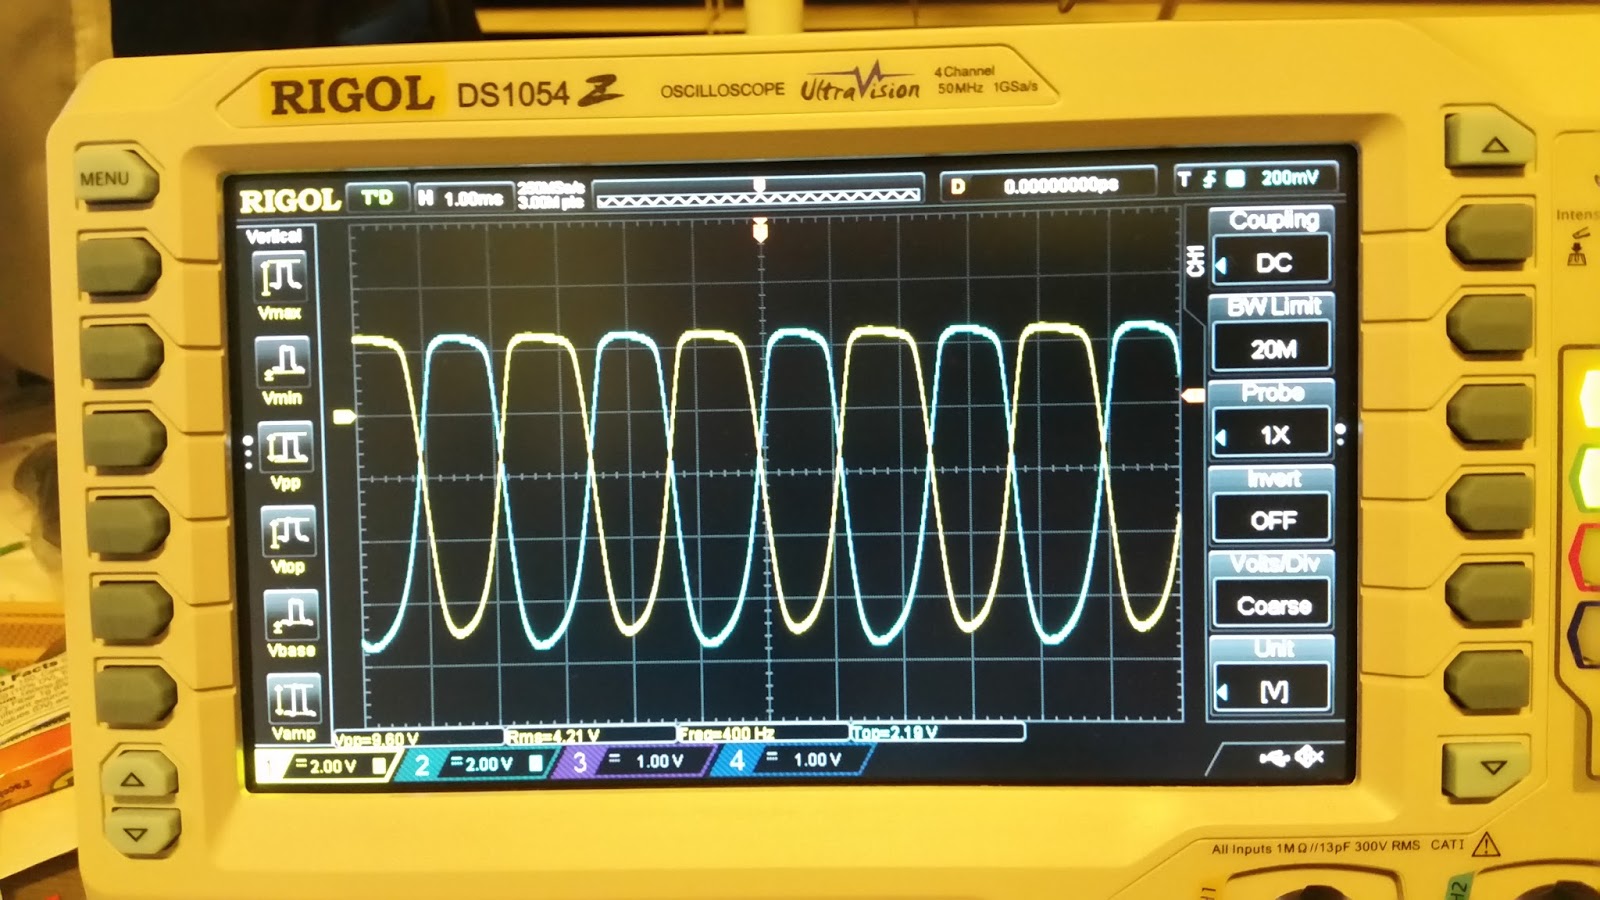Tap the MENU hardware button

click(x=115, y=179)
